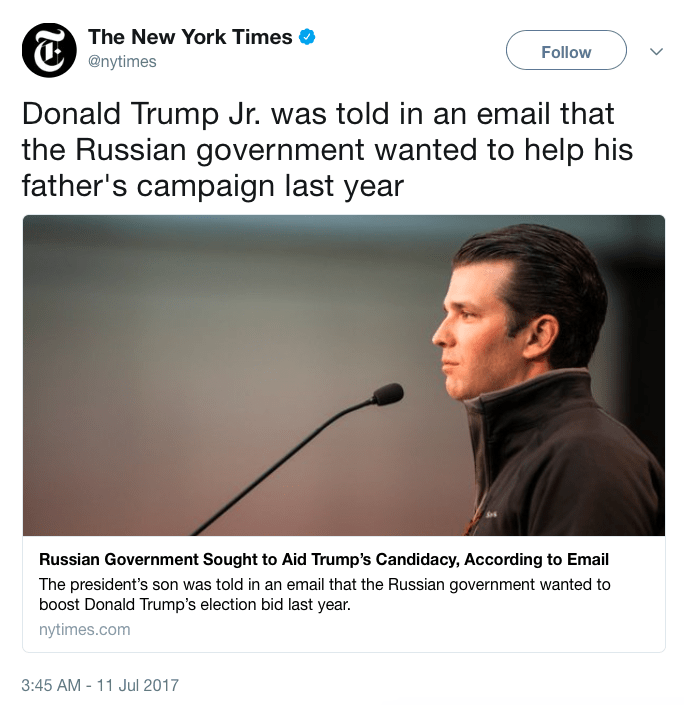Click the blue verified badge
684x705 pixels.
pyautogui.click(x=308, y=38)
